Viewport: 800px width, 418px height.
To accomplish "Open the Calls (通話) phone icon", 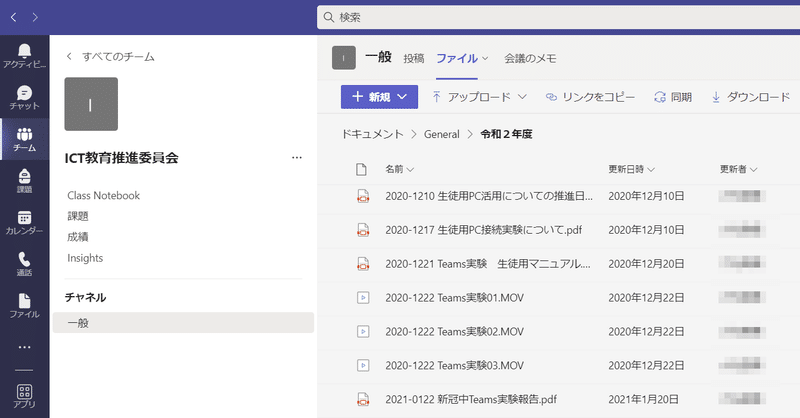I will (x=24, y=264).
